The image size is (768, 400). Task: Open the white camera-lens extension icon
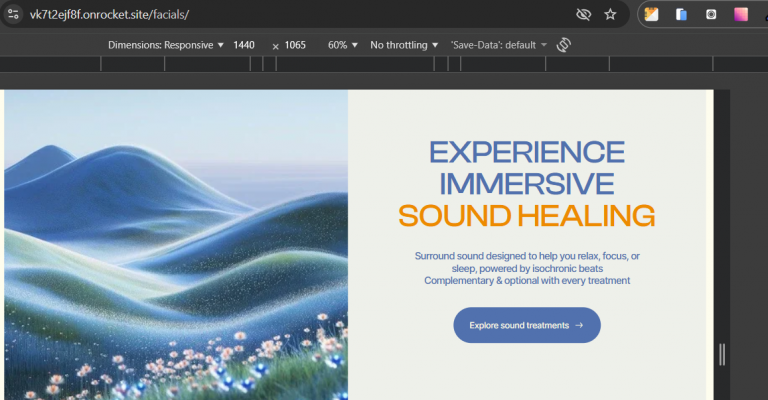pos(711,14)
